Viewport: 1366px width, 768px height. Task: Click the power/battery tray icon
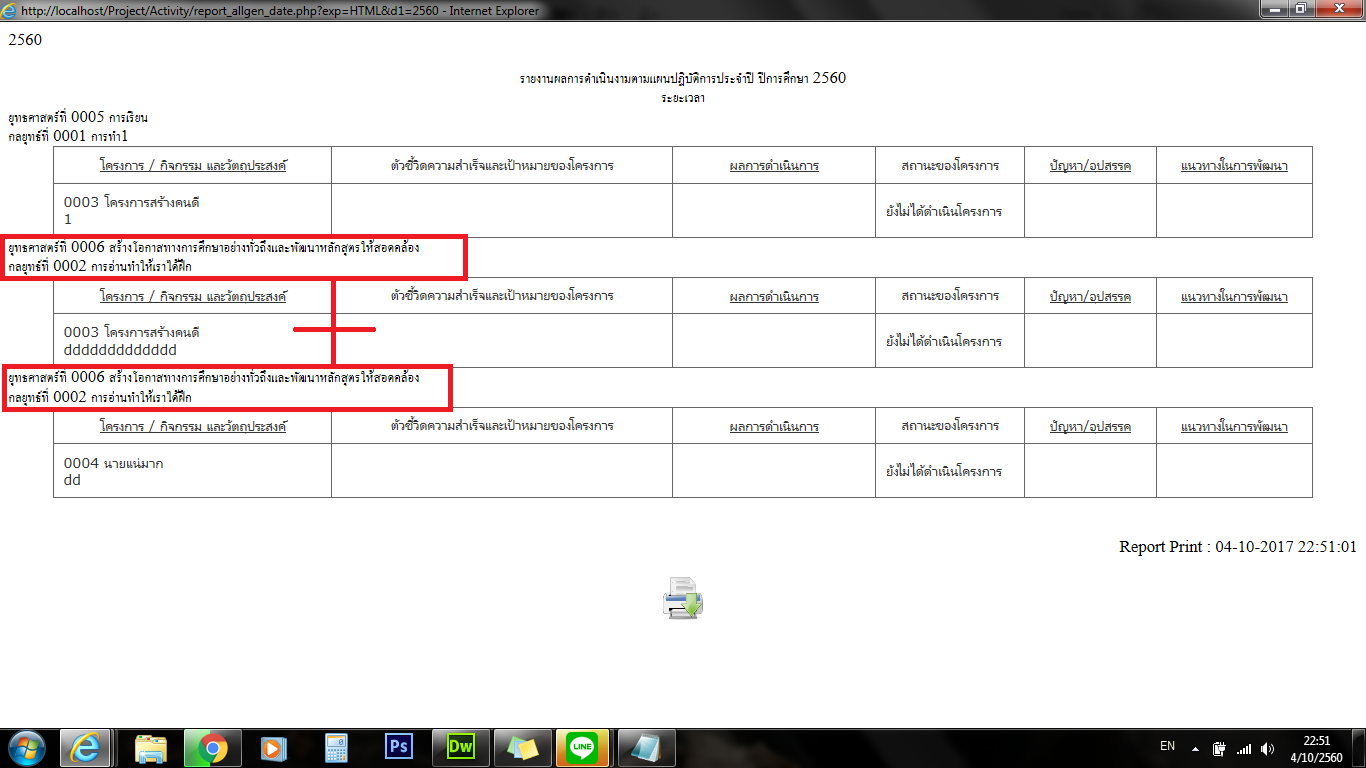pyautogui.click(x=1219, y=748)
